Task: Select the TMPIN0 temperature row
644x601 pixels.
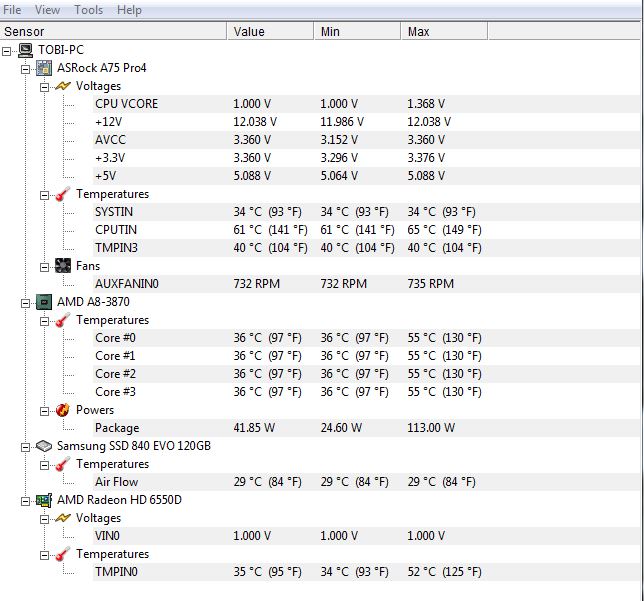Action: [x=366, y=572]
